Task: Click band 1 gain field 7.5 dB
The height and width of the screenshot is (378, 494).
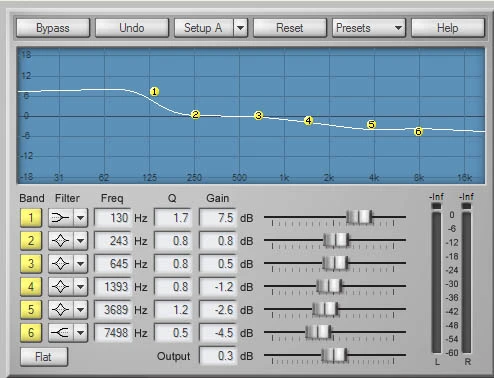Action: 218,218
